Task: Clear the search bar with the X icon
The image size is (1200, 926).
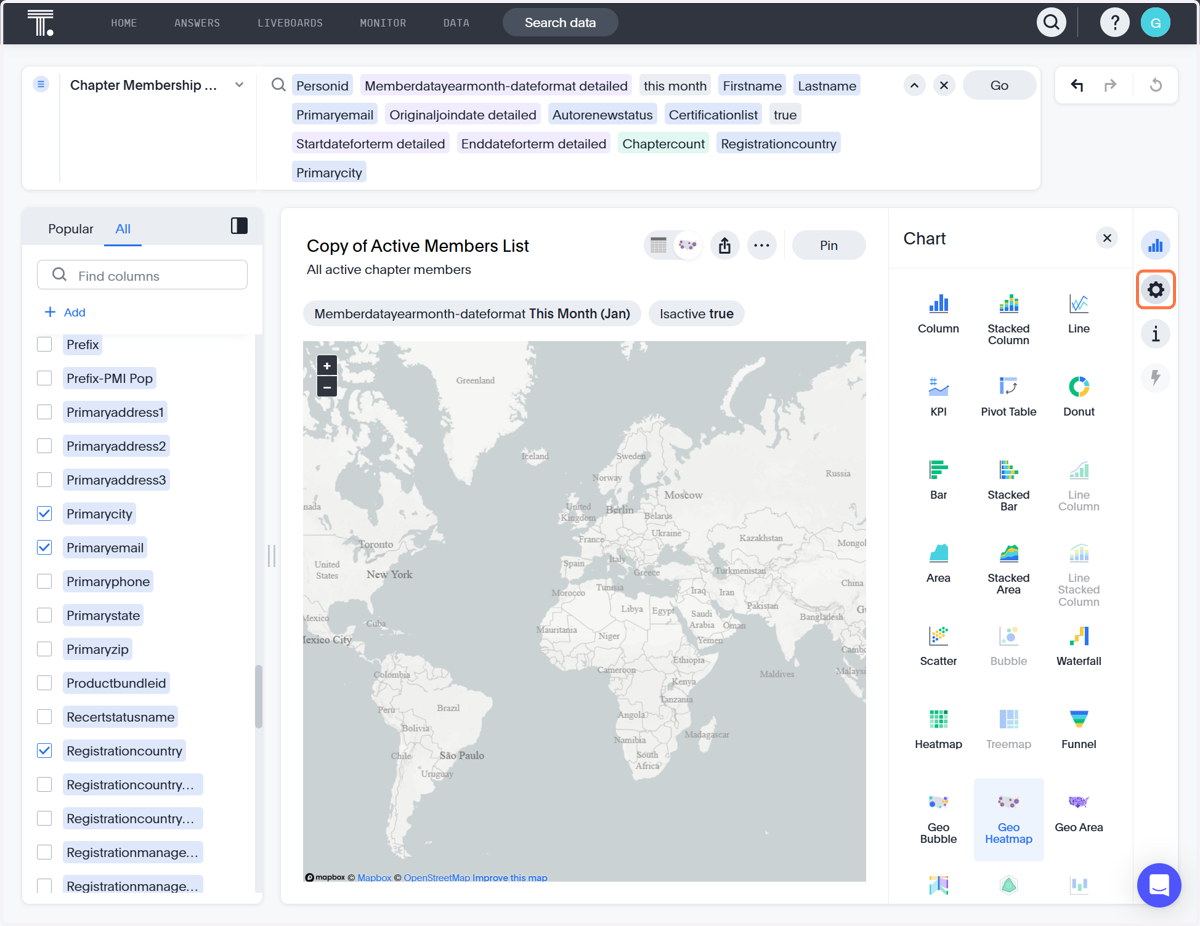Action: (x=943, y=85)
